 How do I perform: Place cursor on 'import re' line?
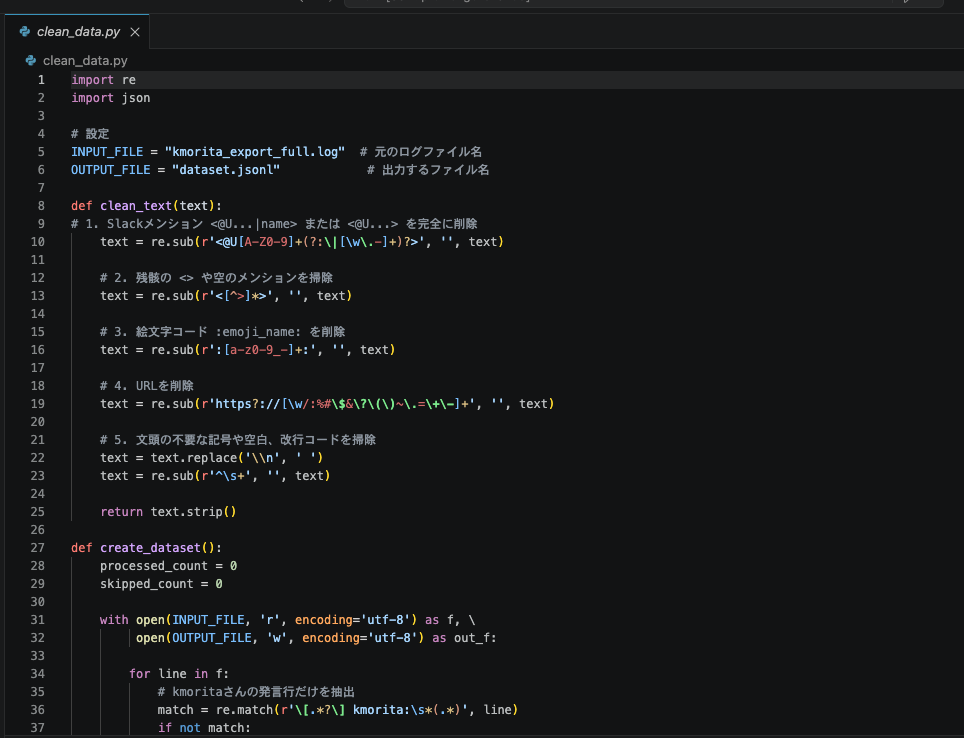pos(103,80)
